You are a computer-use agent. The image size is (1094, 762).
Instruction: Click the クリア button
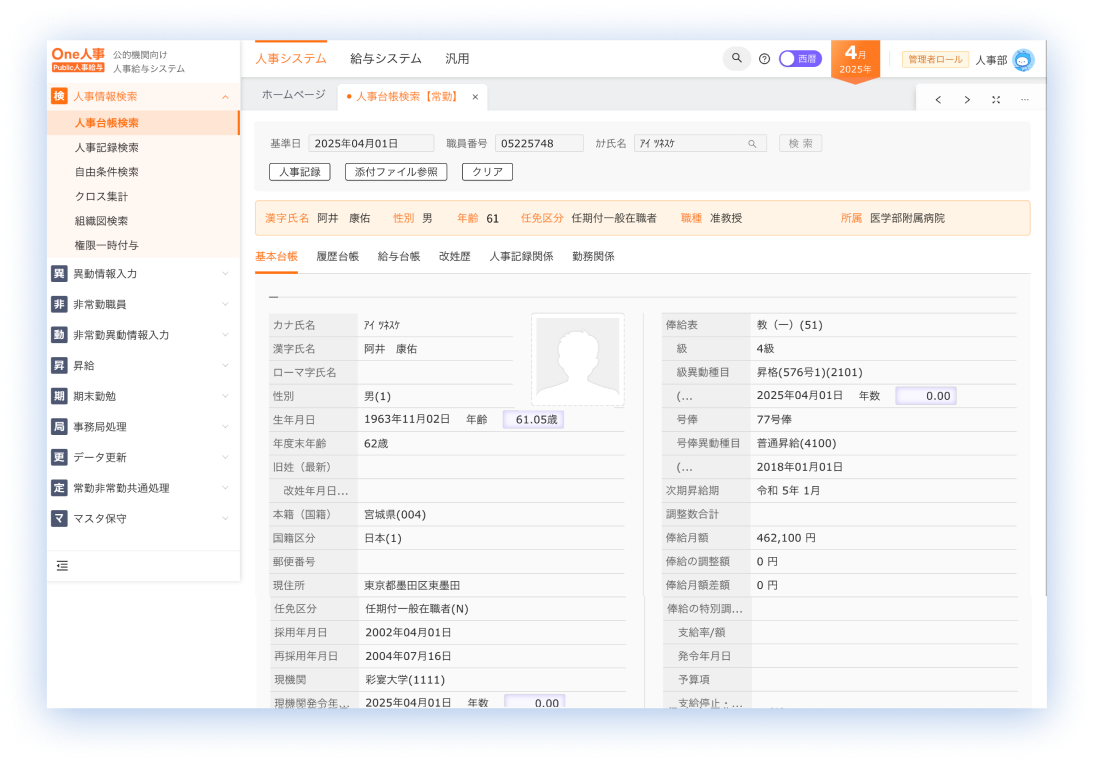[487, 172]
